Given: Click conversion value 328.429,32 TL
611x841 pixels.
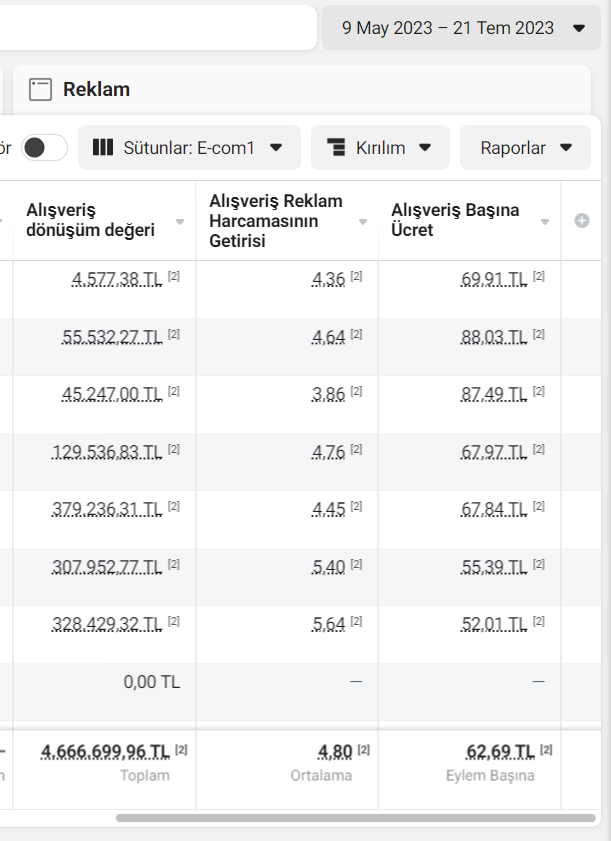Looking at the screenshot, I should click(x=107, y=624).
